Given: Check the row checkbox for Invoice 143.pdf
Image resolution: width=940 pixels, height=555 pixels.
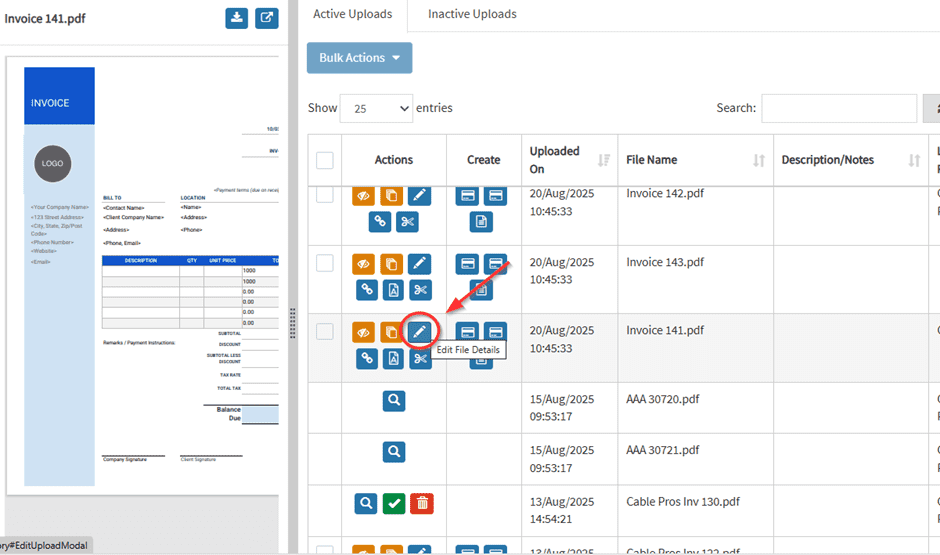Looking at the screenshot, I should tap(325, 263).
